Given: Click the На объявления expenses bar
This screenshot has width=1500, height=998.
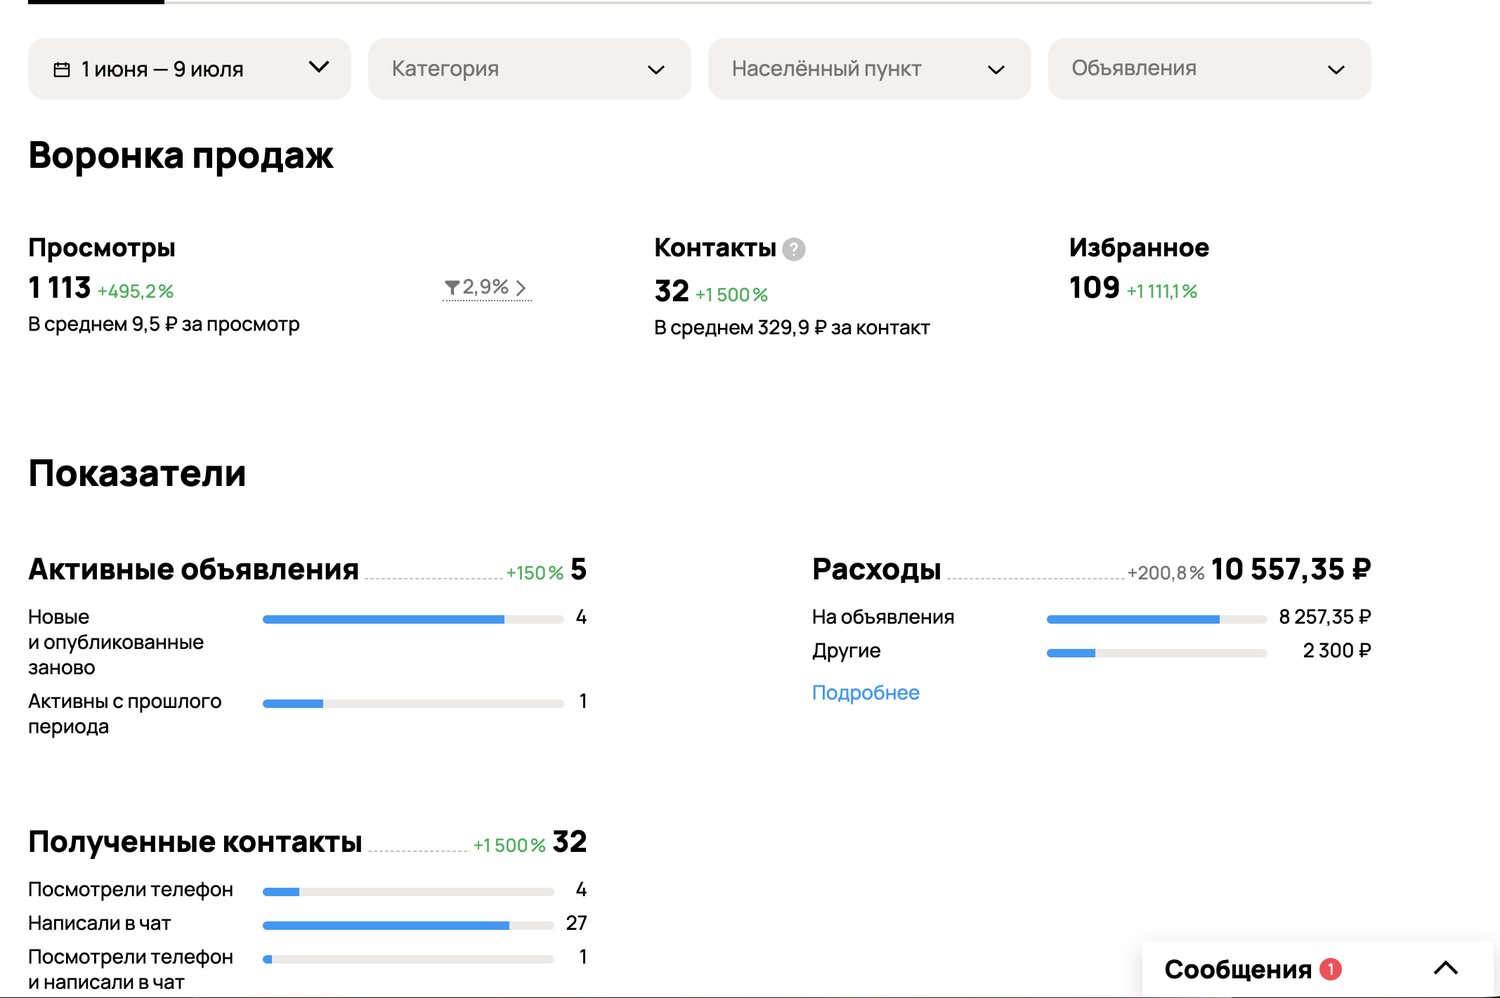Looking at the screenshot, I should pos(1157,619).
